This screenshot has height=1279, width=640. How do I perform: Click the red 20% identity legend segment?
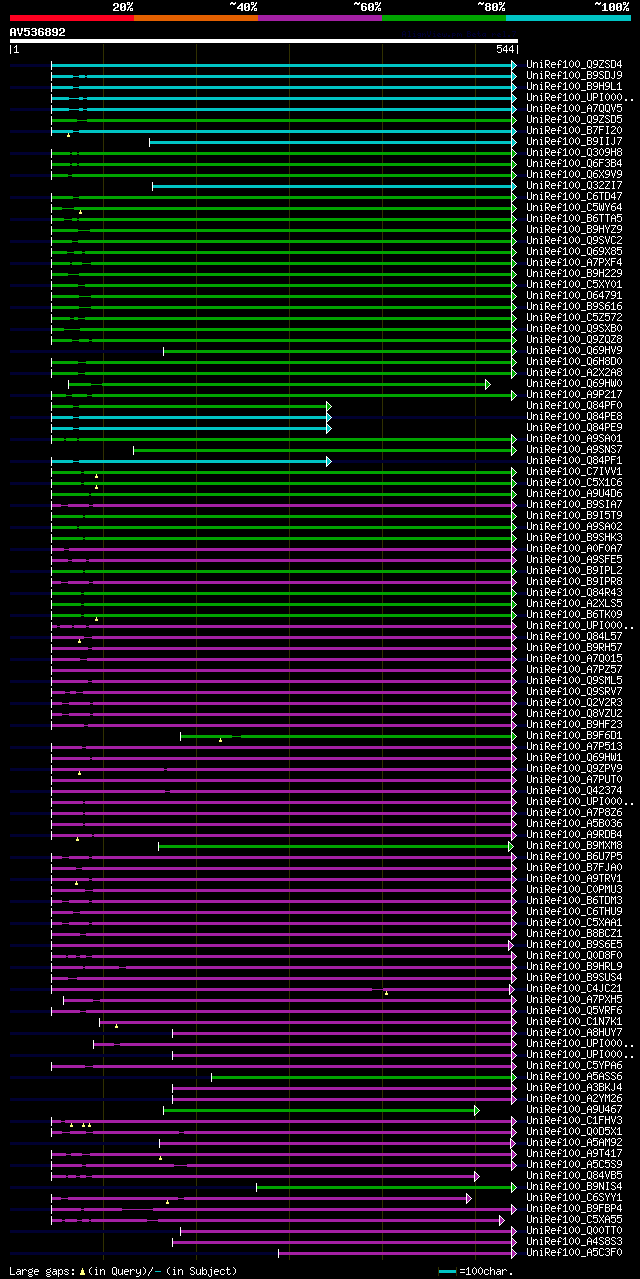coord(71,18)
